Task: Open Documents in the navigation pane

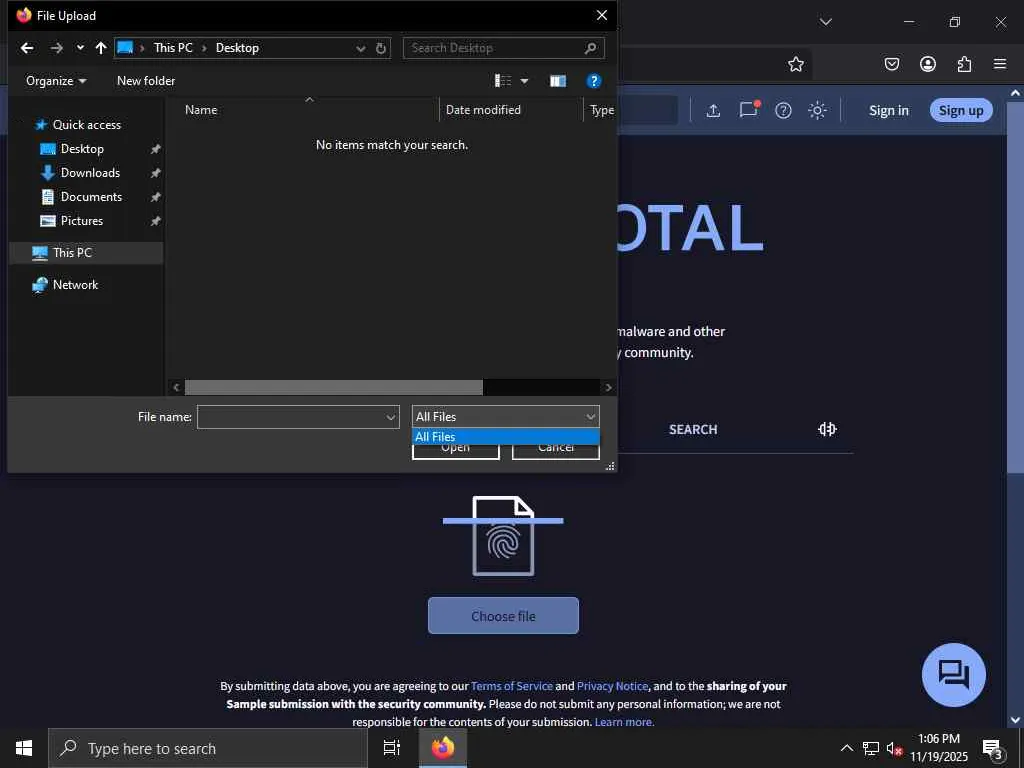Action: point(91,197)
